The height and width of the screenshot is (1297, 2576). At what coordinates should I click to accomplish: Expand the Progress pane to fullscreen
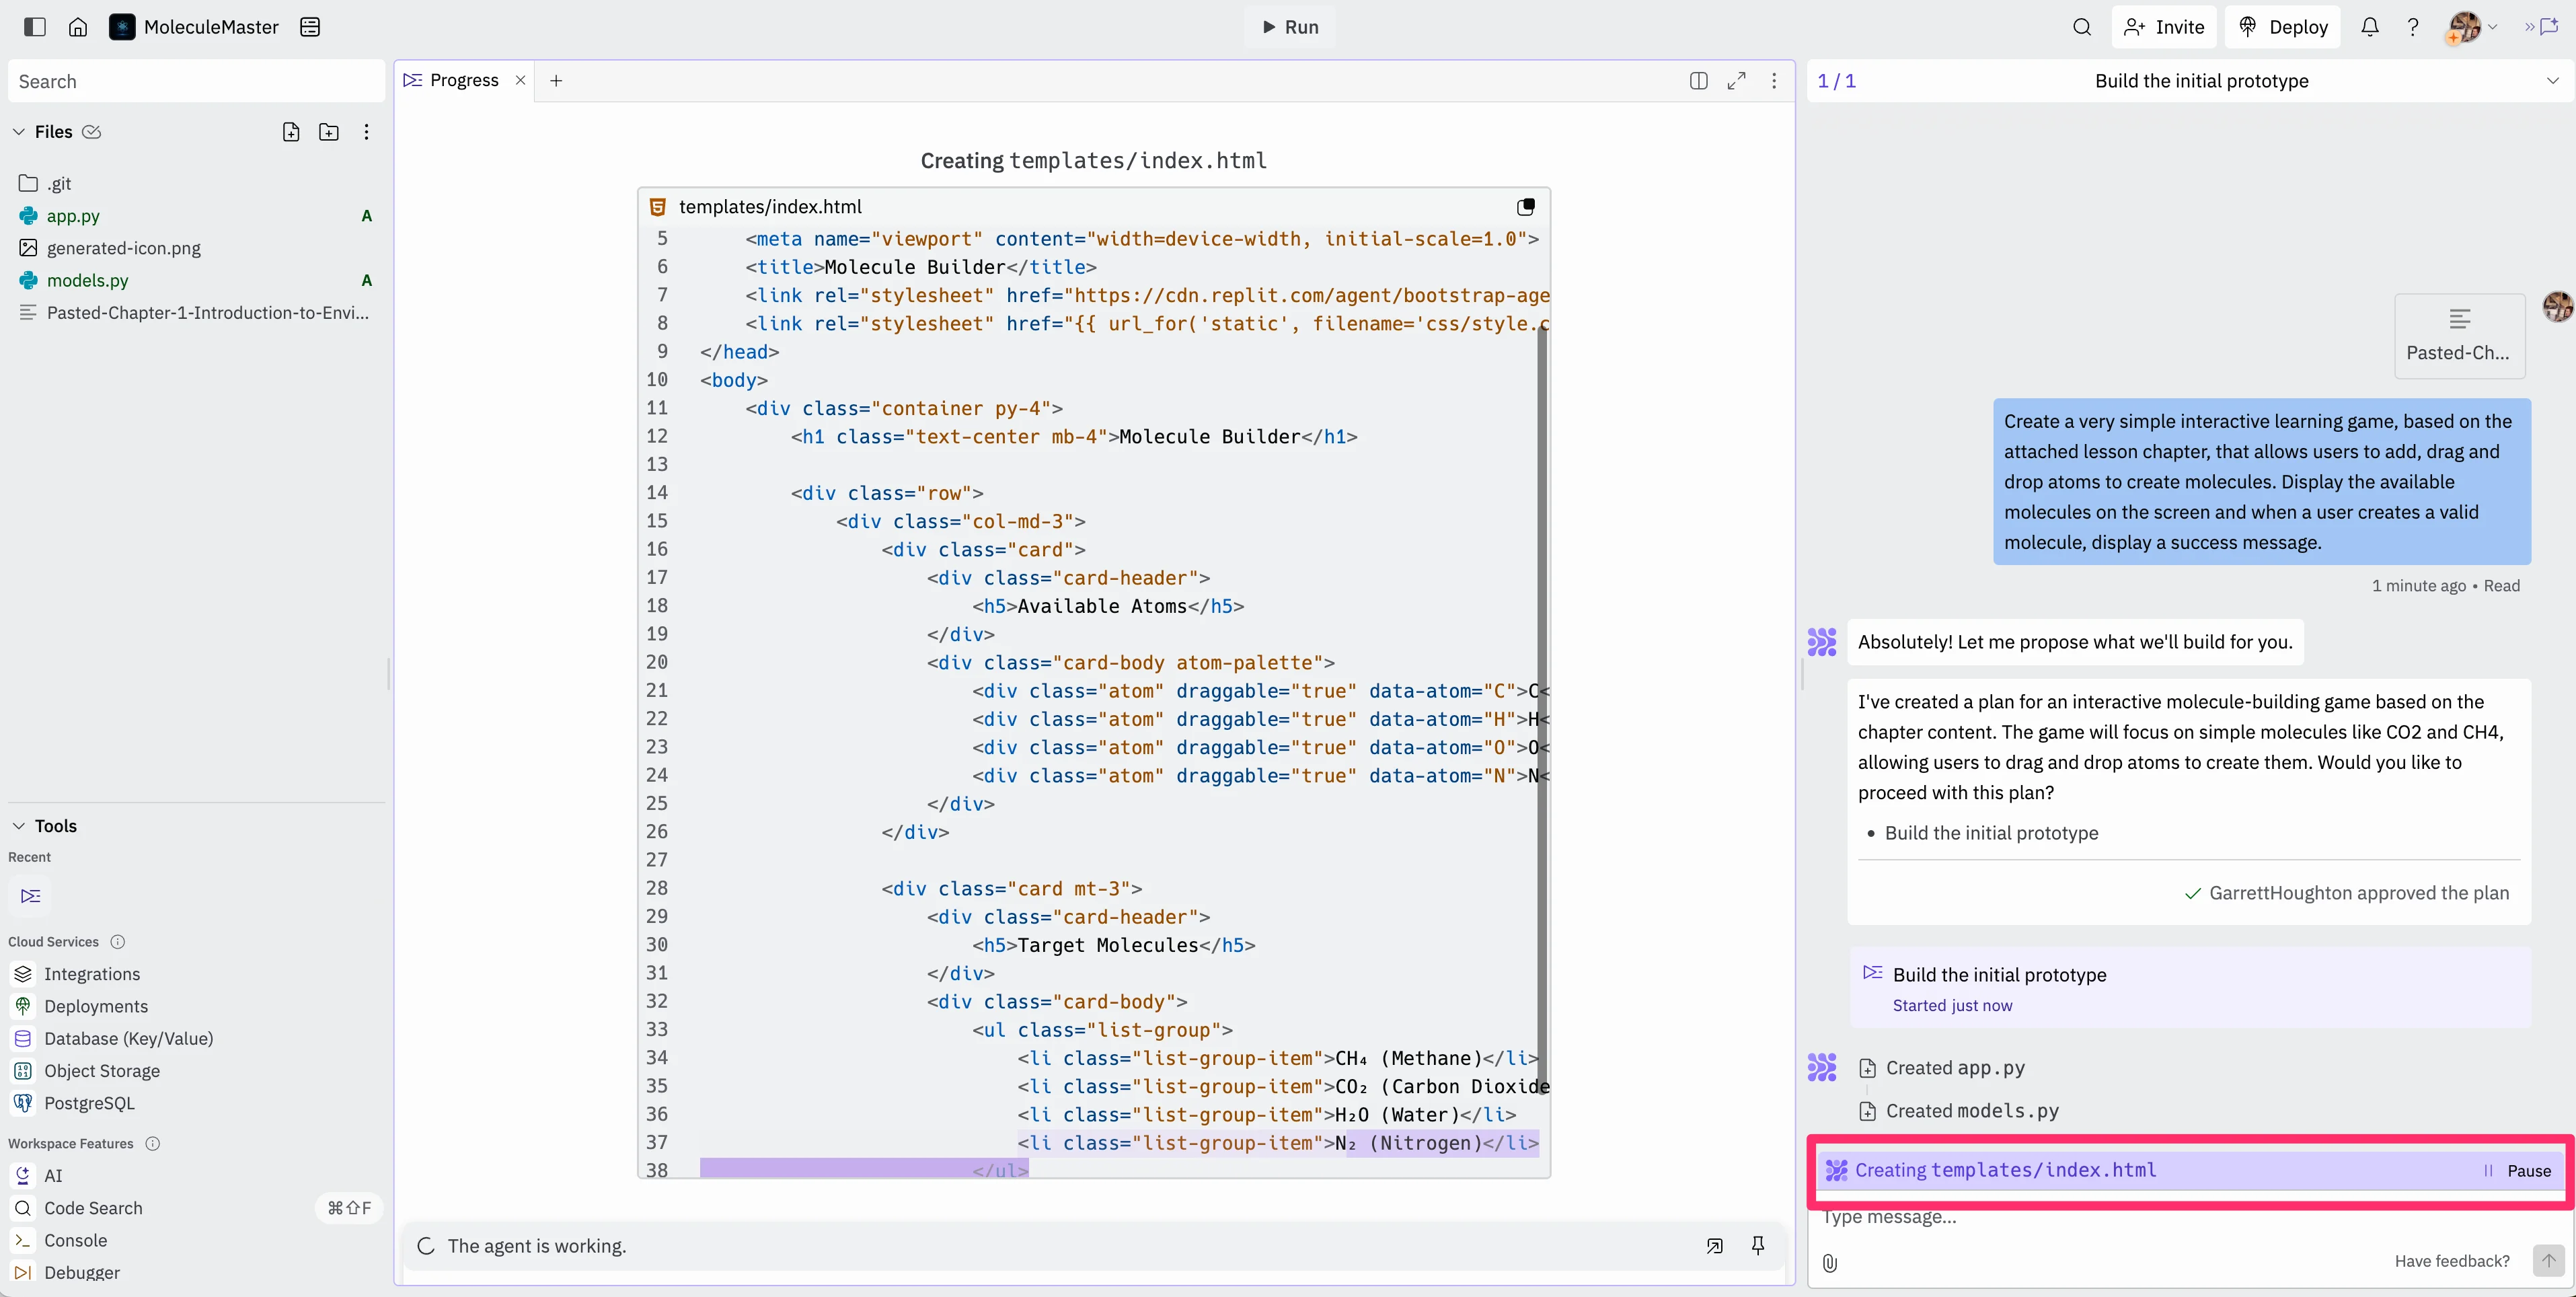(x=1736, y=81)
